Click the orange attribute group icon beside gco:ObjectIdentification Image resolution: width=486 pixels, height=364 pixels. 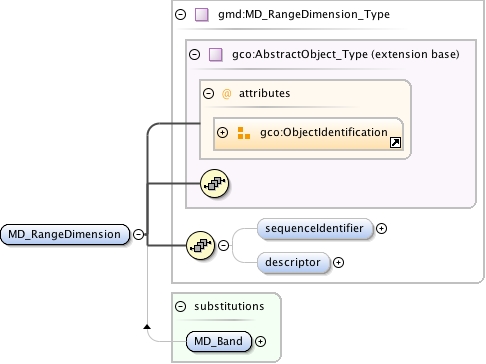[x=244, y=133]
